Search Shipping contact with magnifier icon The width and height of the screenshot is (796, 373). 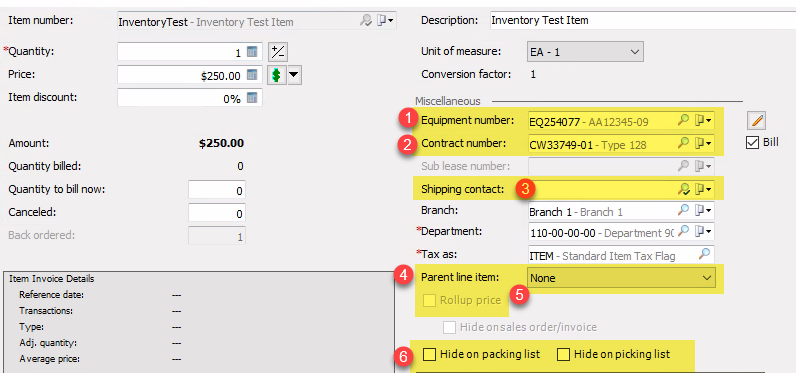(x=684, y=189)
